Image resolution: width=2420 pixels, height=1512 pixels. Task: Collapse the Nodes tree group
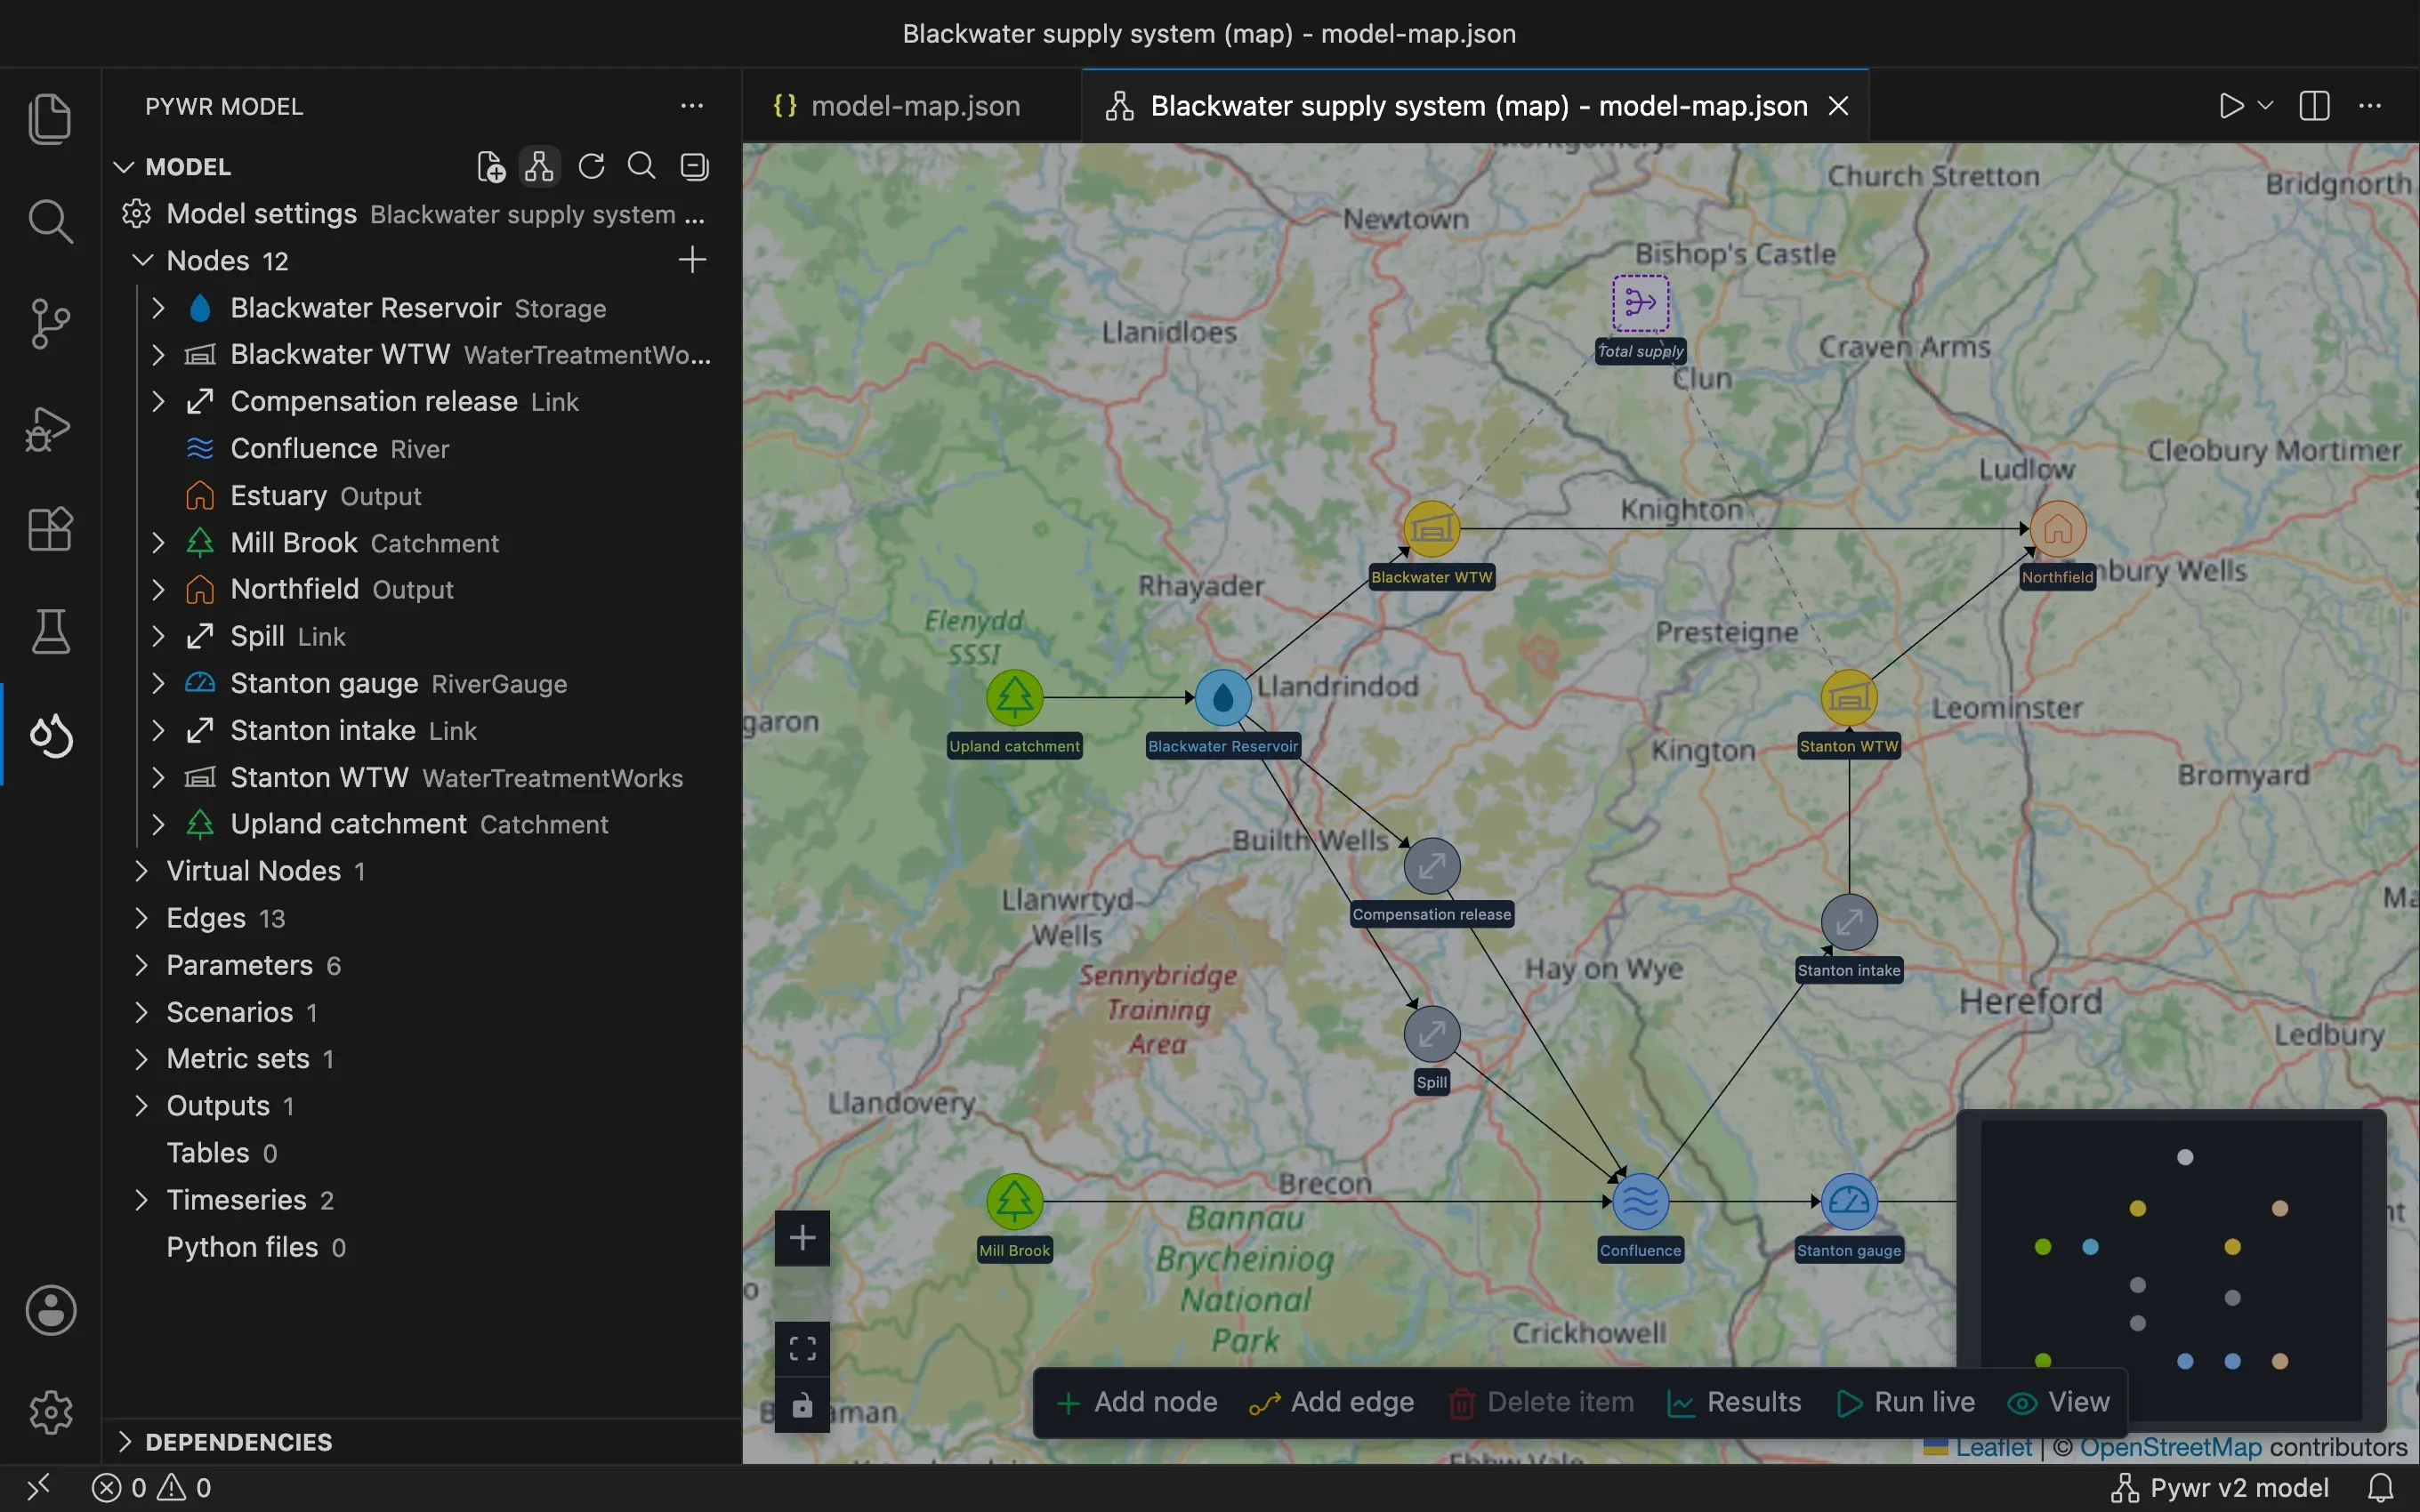pyautogui.click(x=143, y=260)
